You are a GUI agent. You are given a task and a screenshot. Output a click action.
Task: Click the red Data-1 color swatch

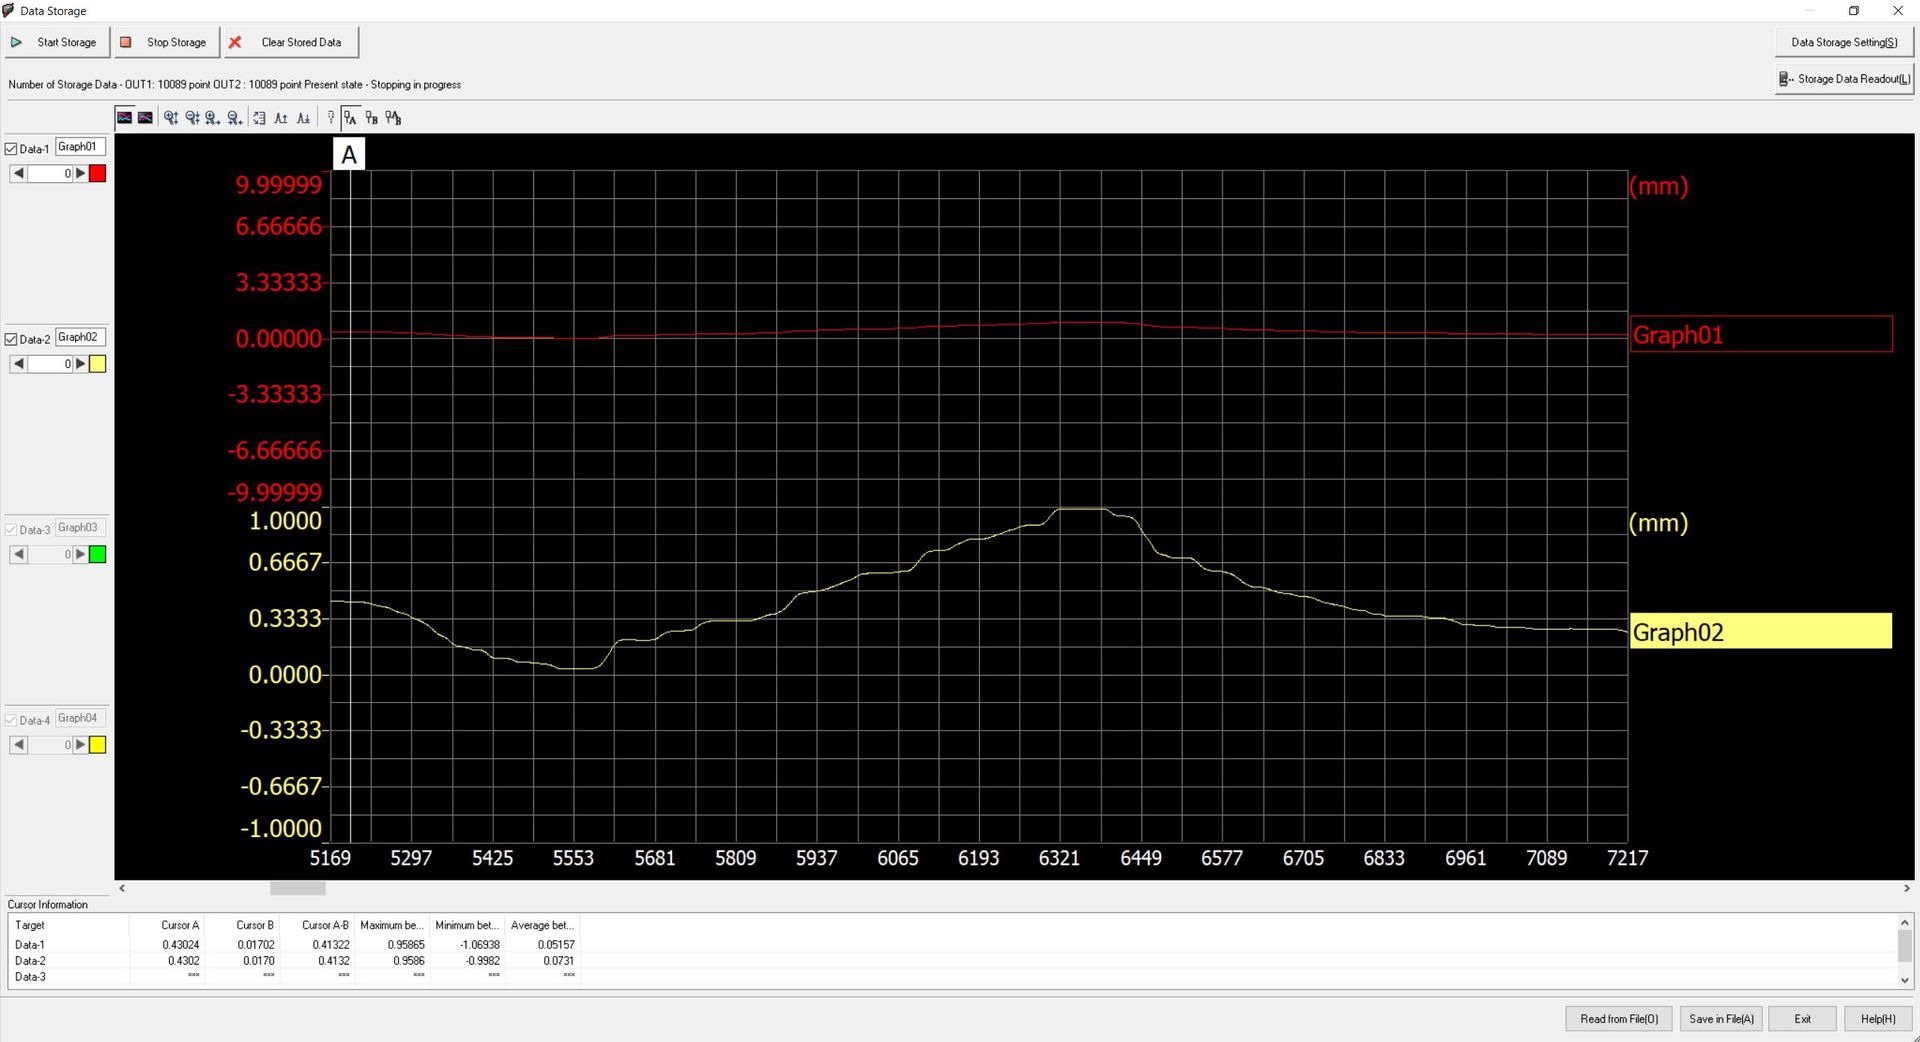click(x=98, y=174)
